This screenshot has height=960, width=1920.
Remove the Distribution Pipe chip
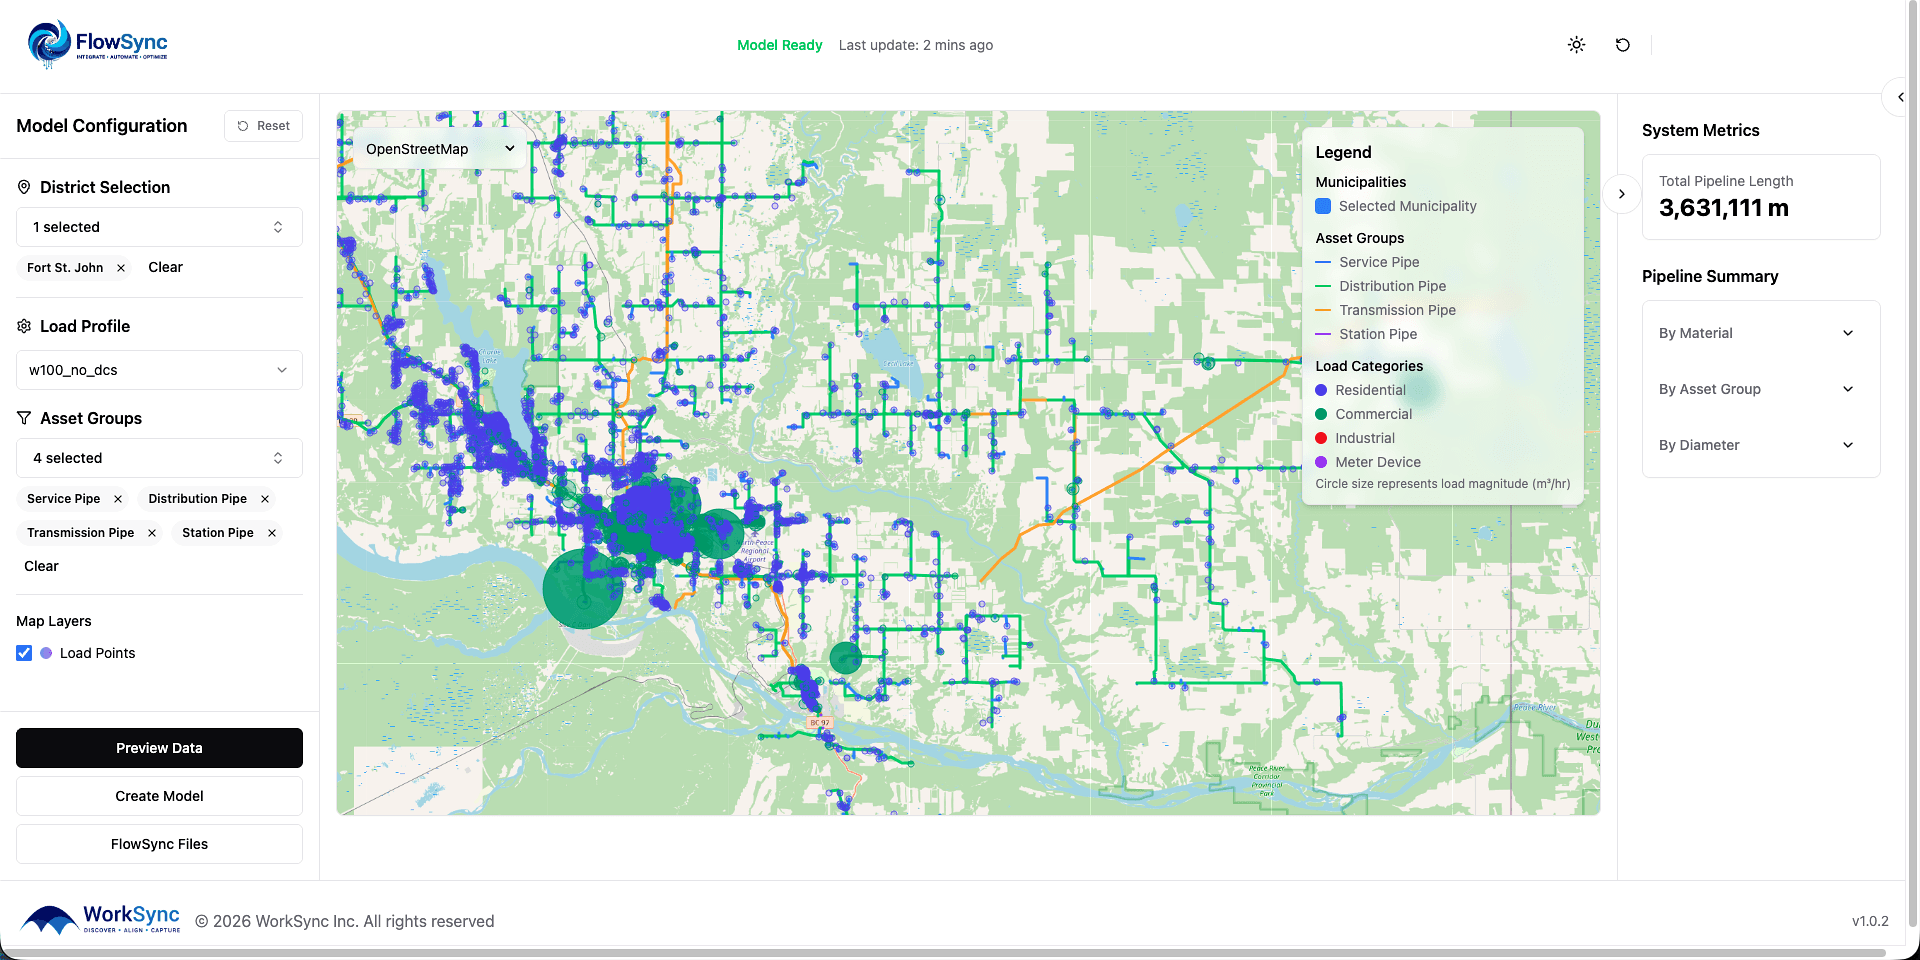[265, 499]
